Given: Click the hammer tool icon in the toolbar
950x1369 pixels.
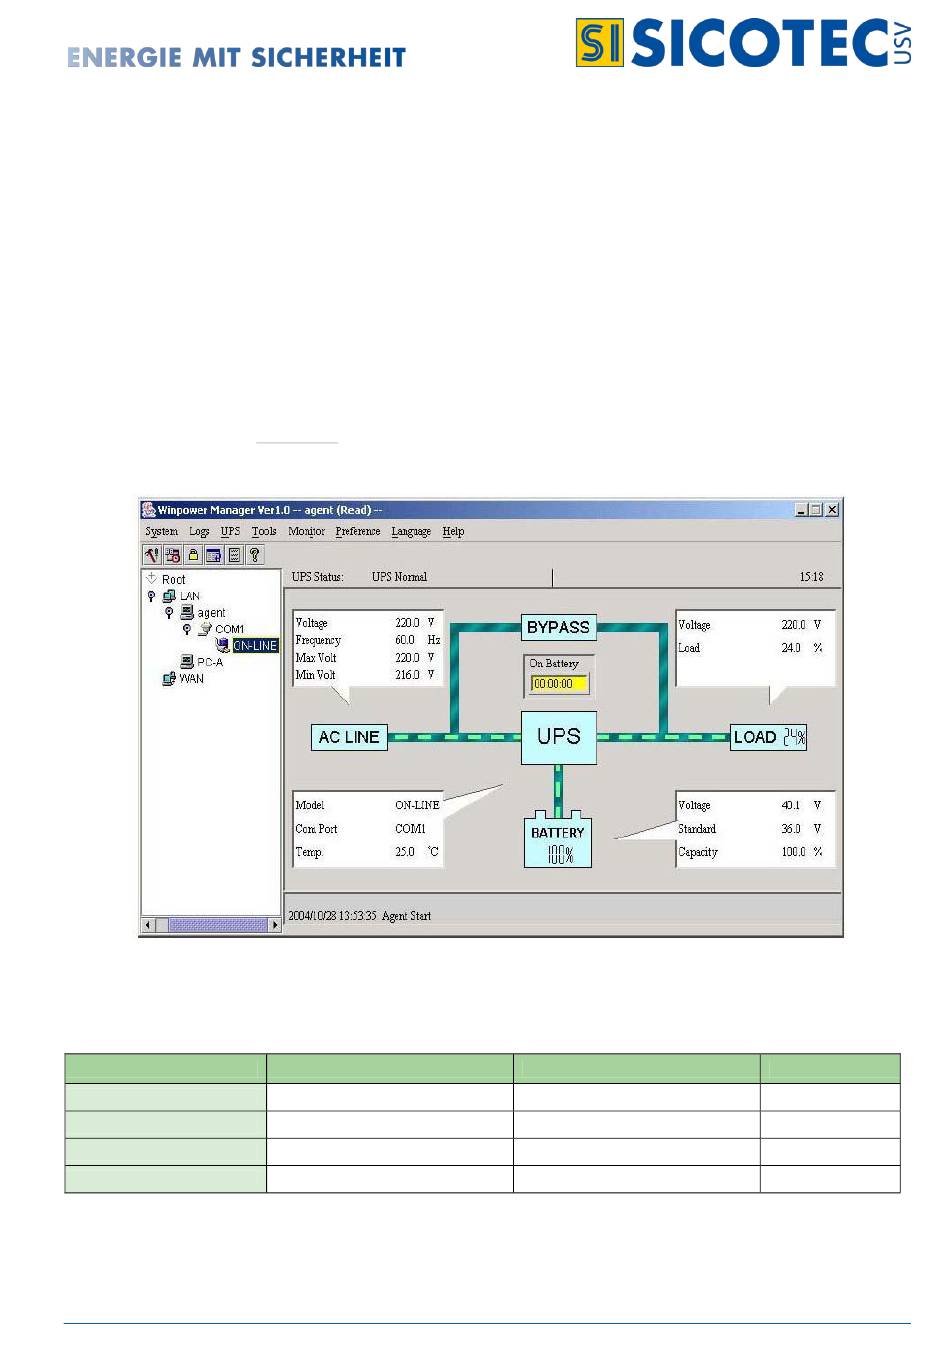Looking at the screenshot, I should click(152, 555).
